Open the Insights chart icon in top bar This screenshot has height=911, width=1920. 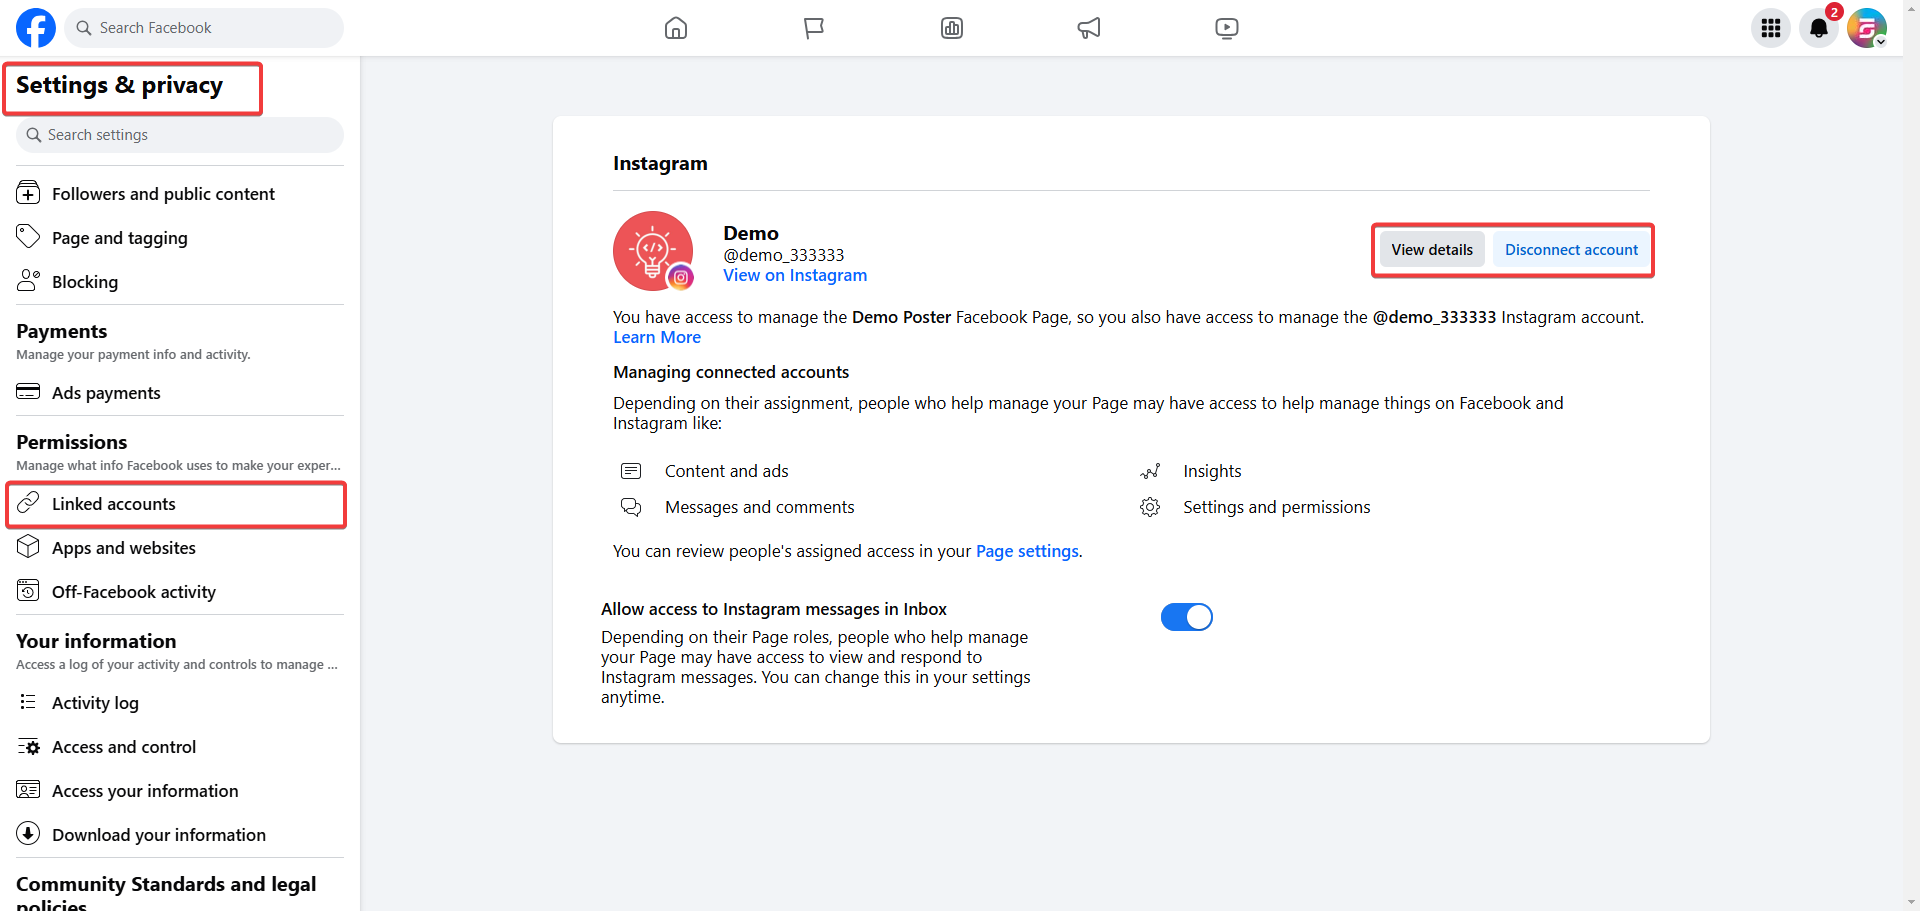952,28
